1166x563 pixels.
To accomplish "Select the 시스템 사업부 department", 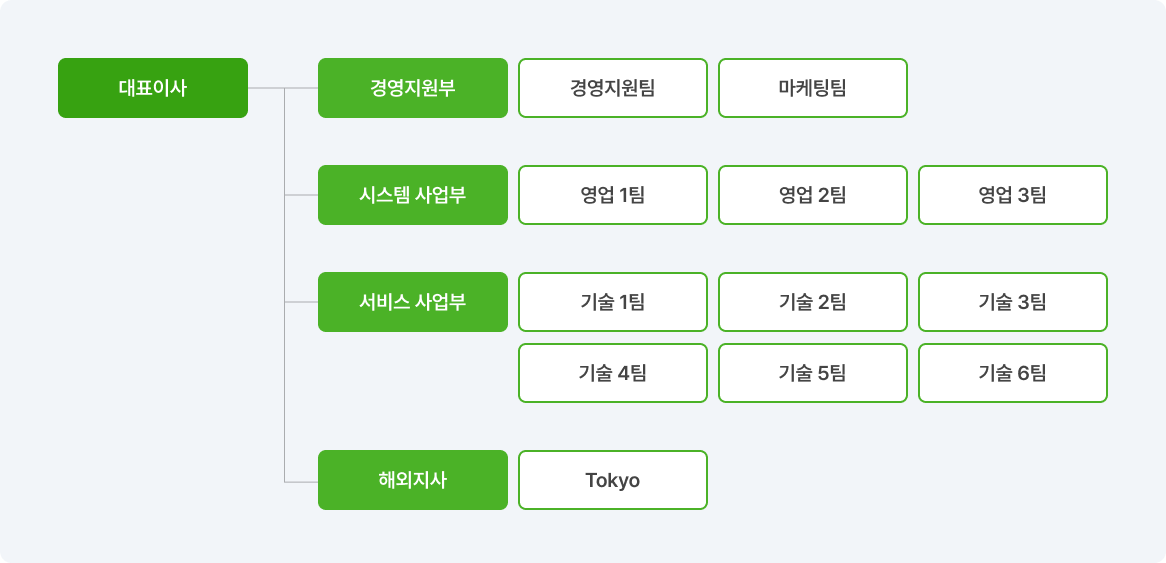I will (413, 195).
